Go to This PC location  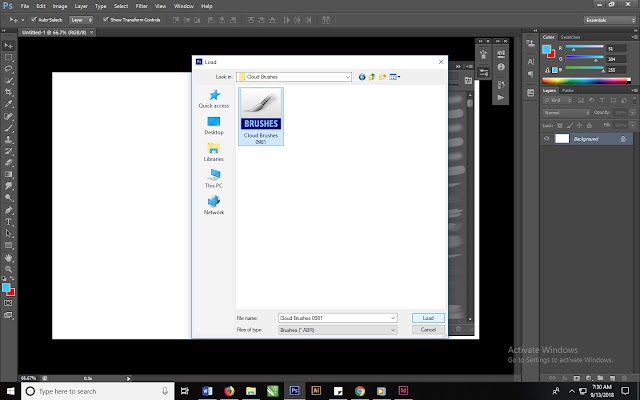pyautogui.click(x=214, y=179)
